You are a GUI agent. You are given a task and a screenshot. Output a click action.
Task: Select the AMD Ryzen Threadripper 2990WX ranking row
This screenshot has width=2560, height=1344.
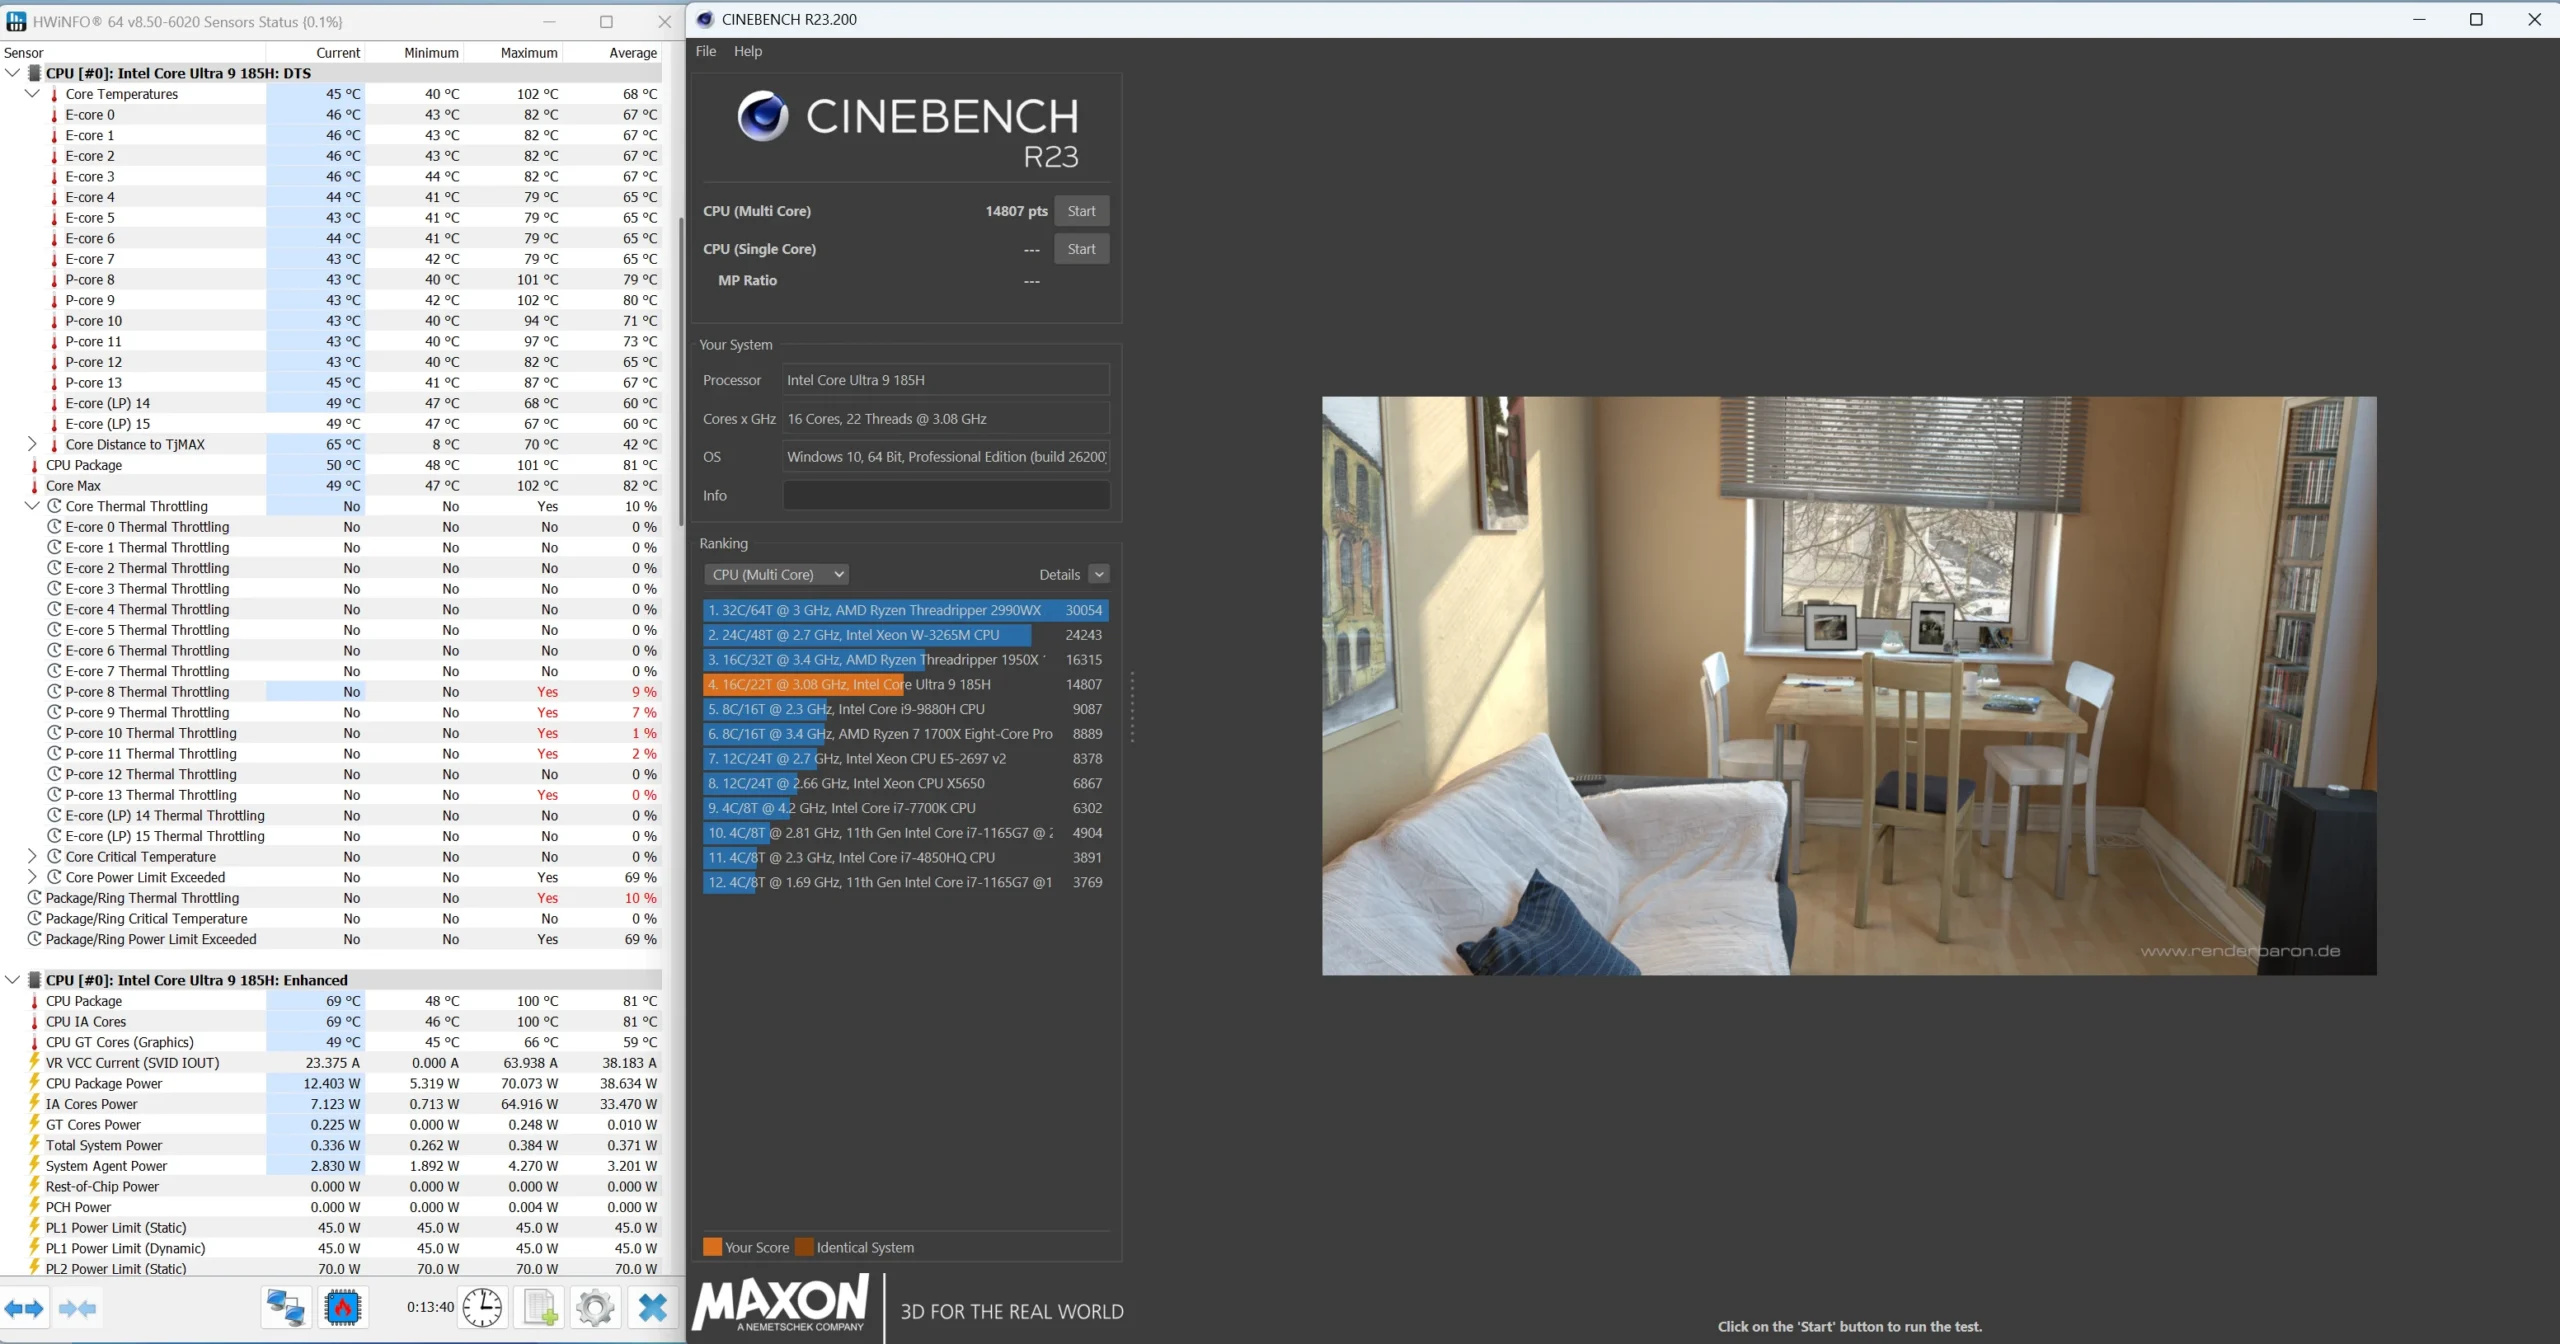click(906, 610)
